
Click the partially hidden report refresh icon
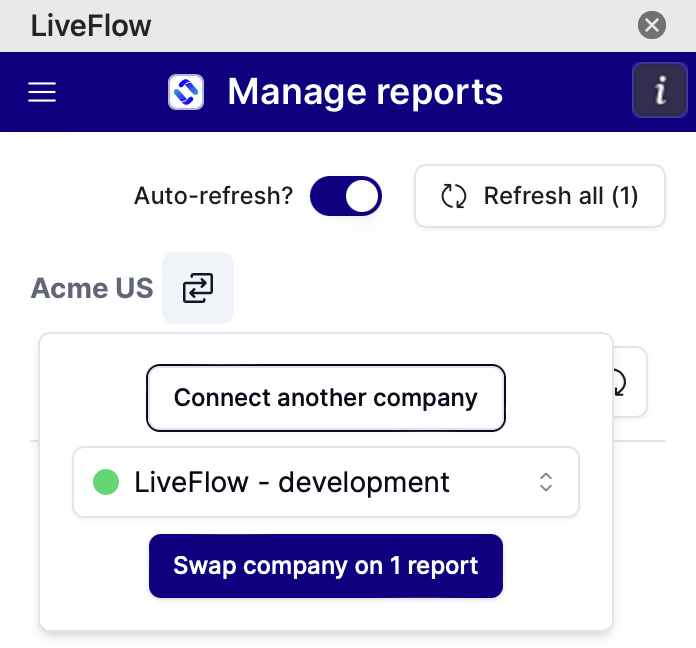(x=621, y=382)
